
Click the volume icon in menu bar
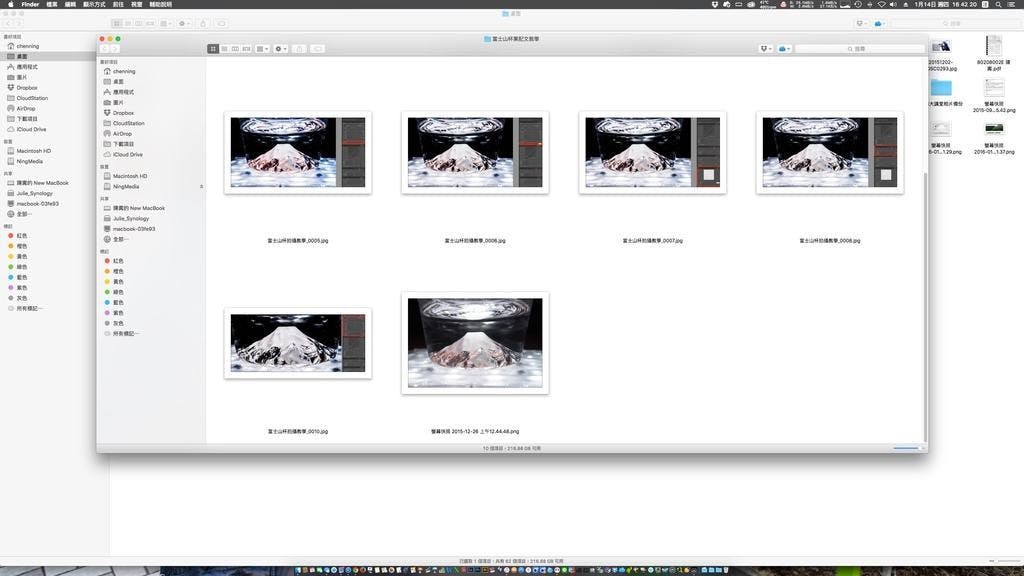click(x=893, y=5)
